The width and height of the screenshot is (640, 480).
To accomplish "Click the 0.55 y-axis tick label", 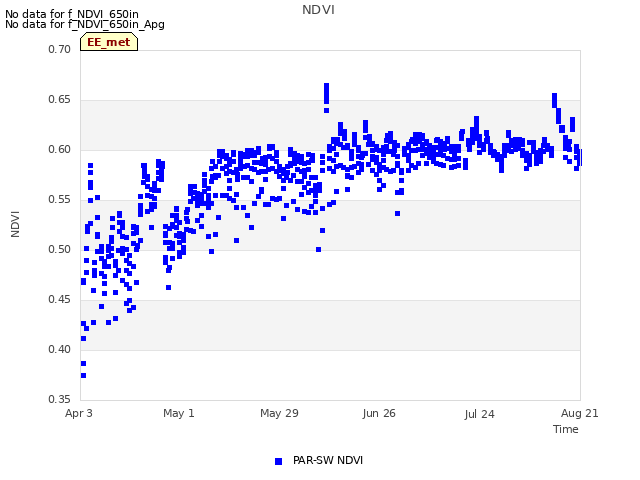I will pyautogui.click(x=60, y=200).
